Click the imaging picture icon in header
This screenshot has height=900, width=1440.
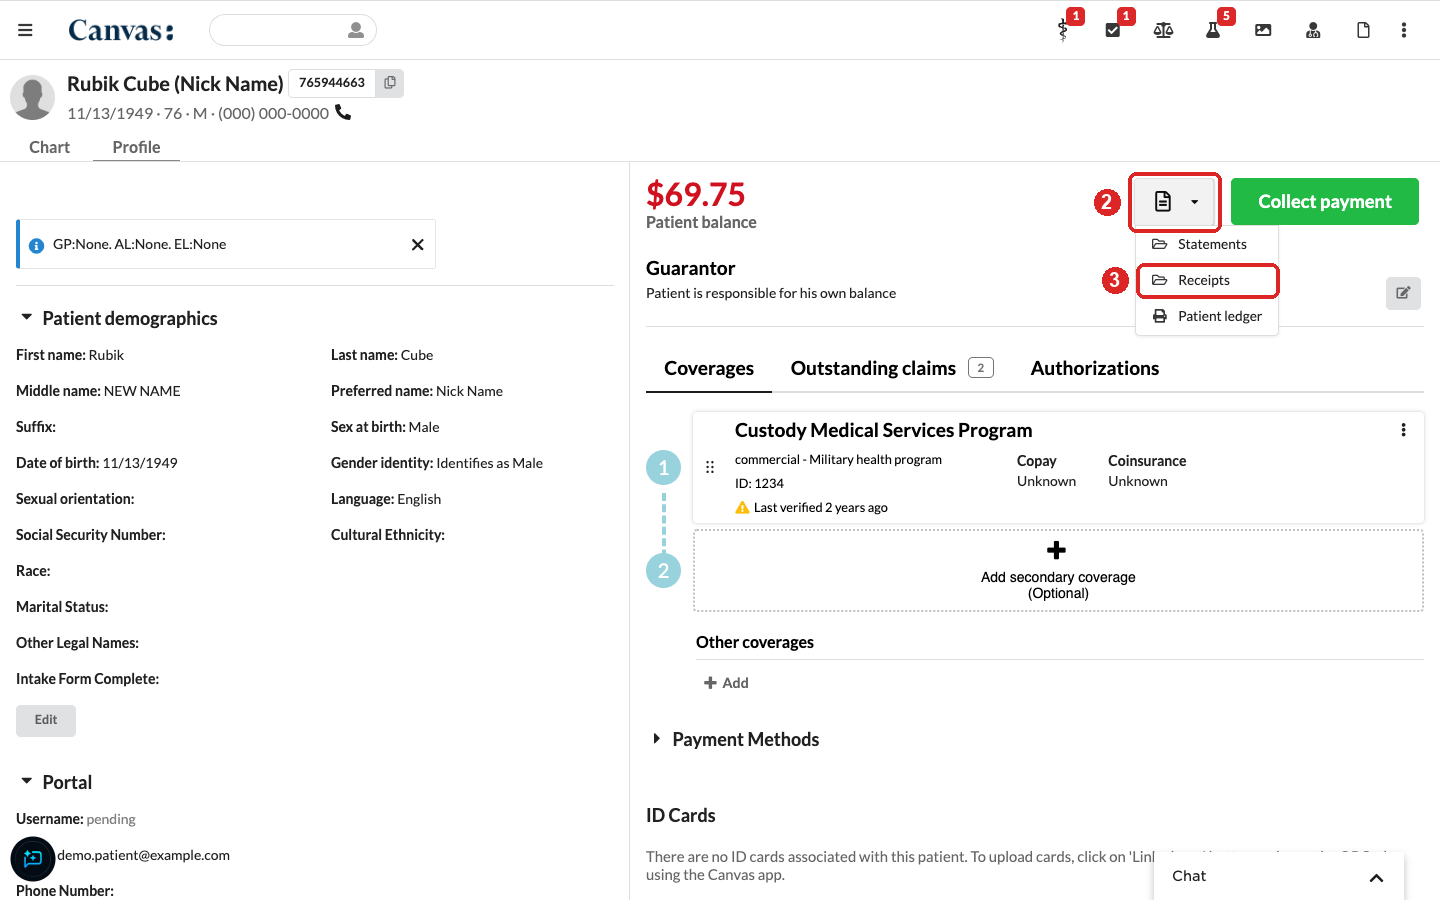pos(1263,30)
